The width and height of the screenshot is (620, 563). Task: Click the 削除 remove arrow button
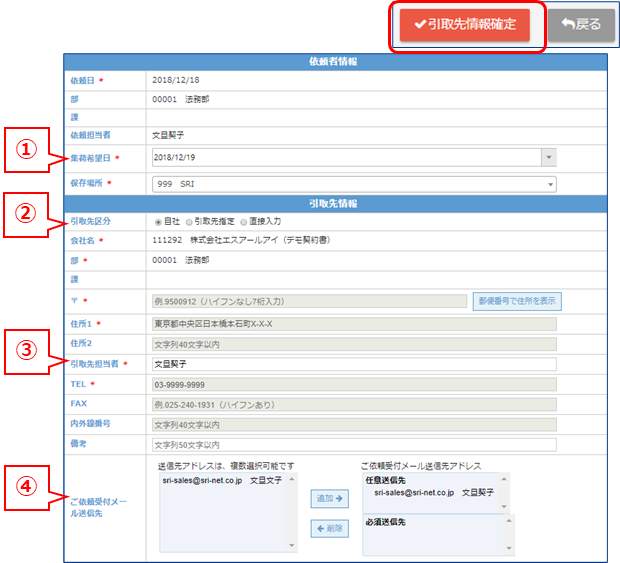(329, 528)
